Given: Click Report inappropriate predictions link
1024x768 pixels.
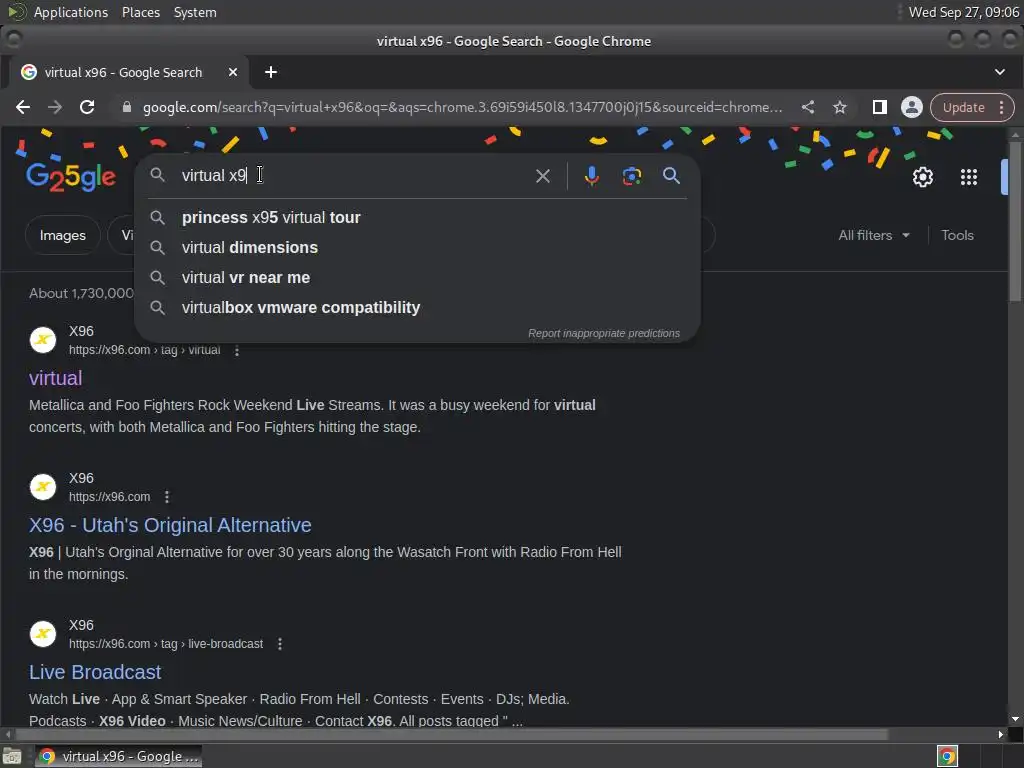Looking at the screenshot, I should pyautogui.click(x=603, y=333).
